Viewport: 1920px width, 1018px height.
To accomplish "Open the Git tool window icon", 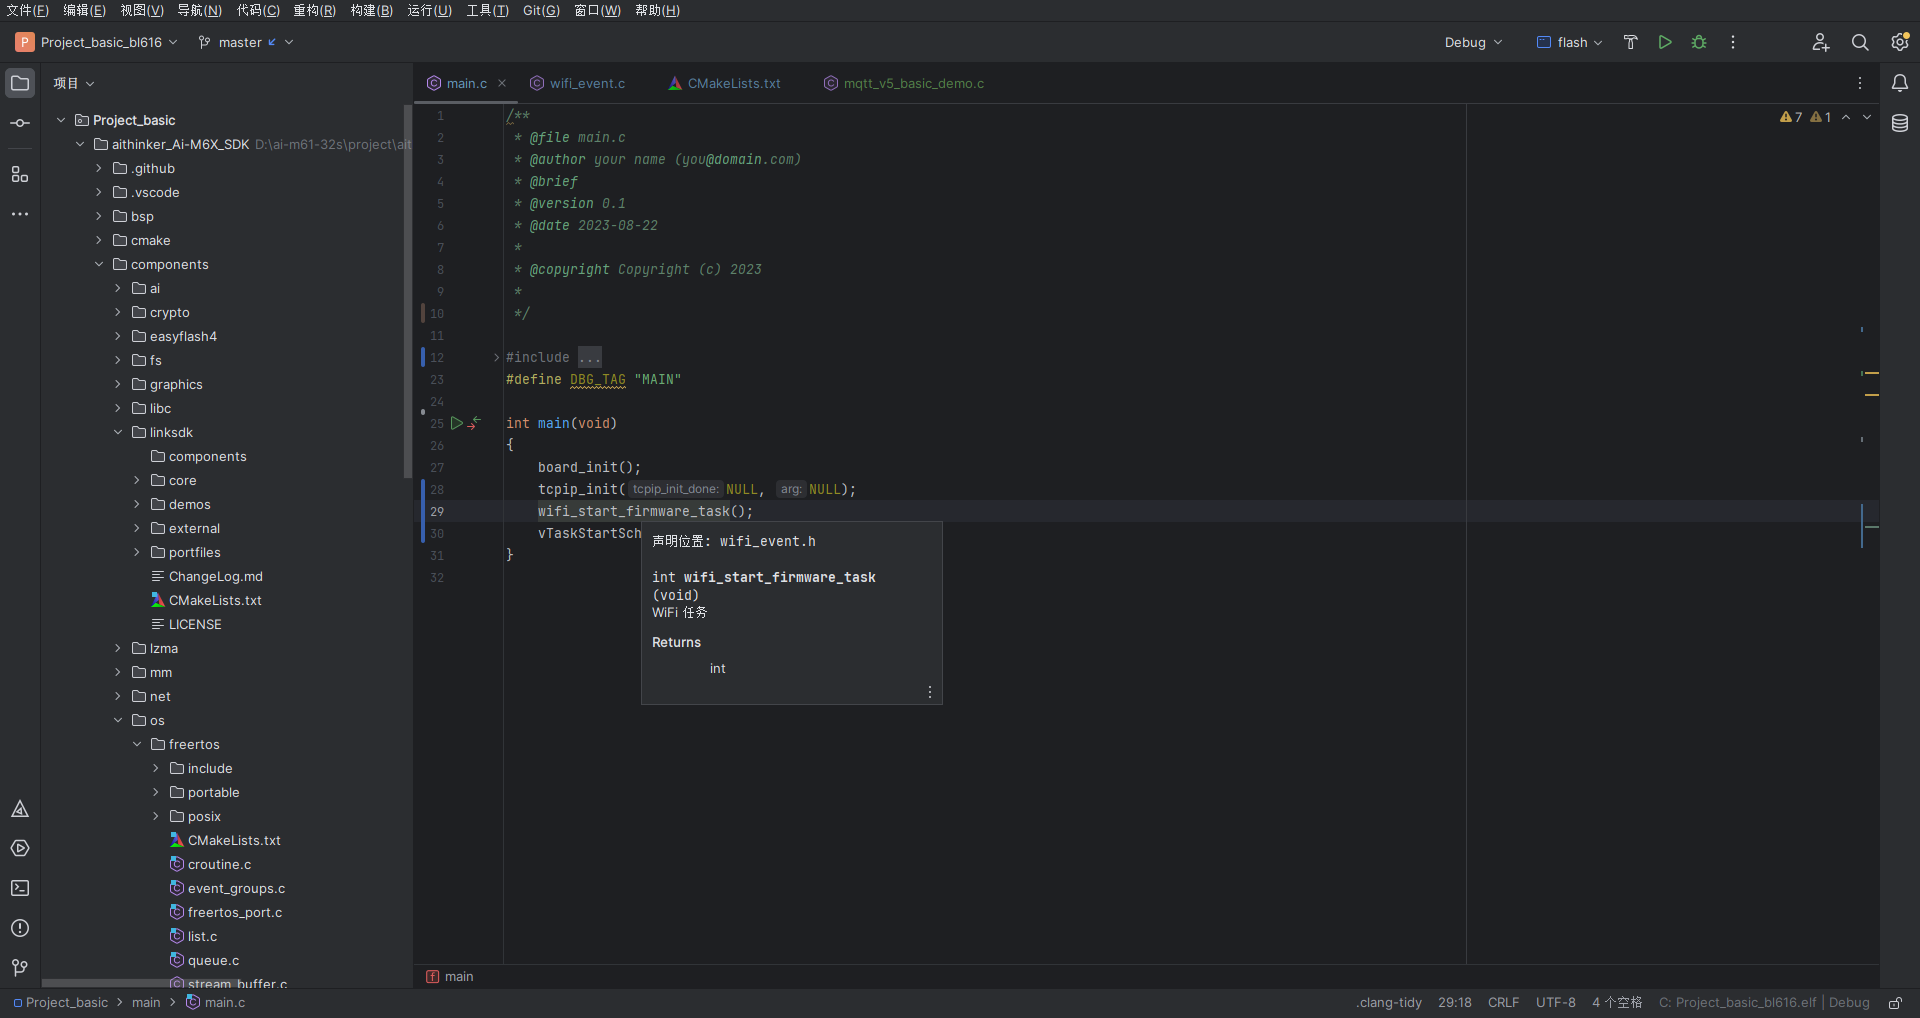I will (x=20, y=968).
